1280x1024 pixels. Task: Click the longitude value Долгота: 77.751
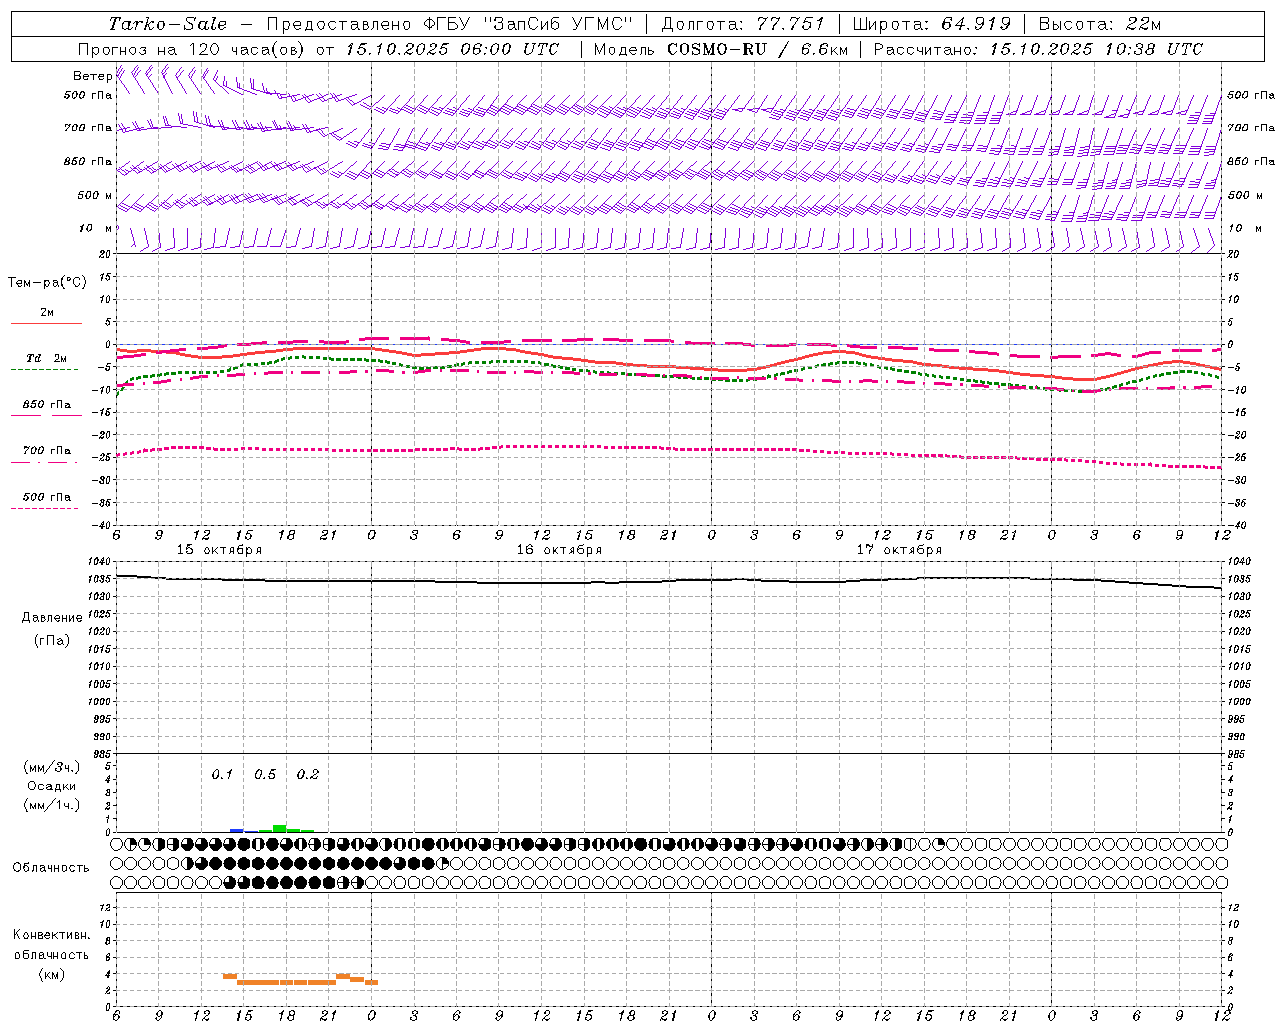click(743, 24)
